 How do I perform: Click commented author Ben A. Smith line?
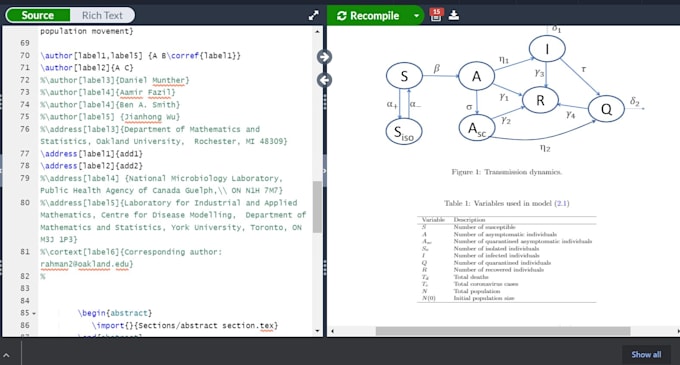[110, 104]
